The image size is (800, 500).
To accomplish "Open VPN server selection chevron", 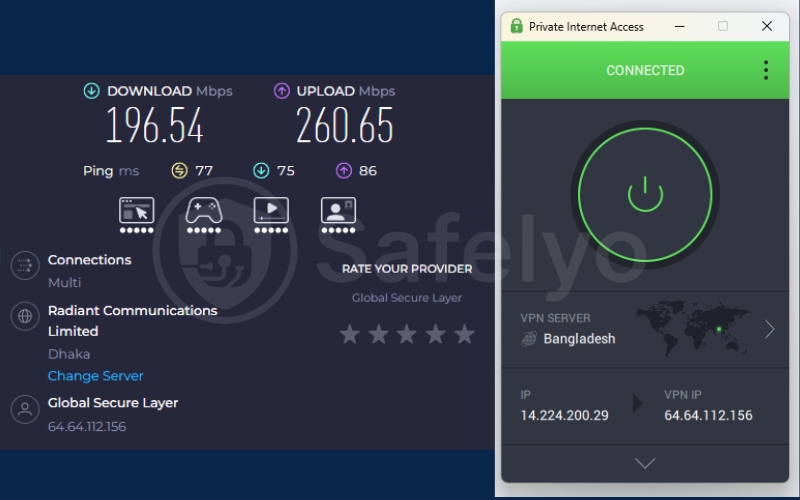I will pyautogui.click(x=769, y=329).
